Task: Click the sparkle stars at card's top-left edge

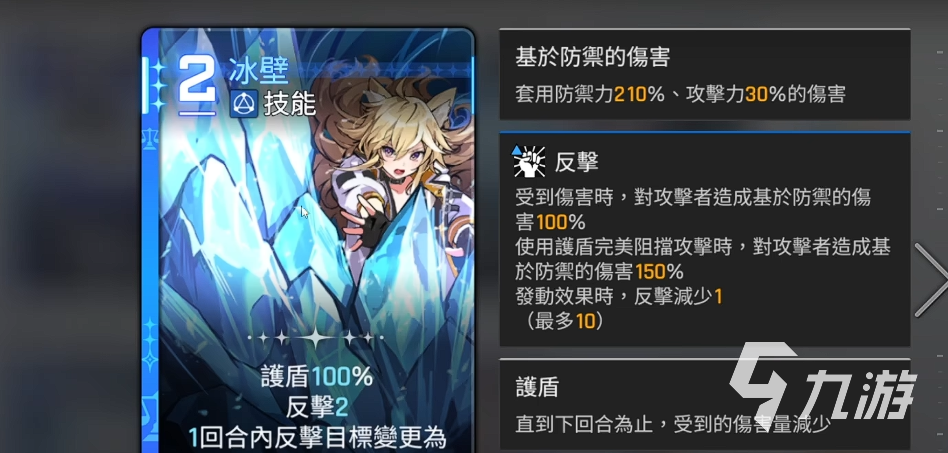Action: coord(155,85)
